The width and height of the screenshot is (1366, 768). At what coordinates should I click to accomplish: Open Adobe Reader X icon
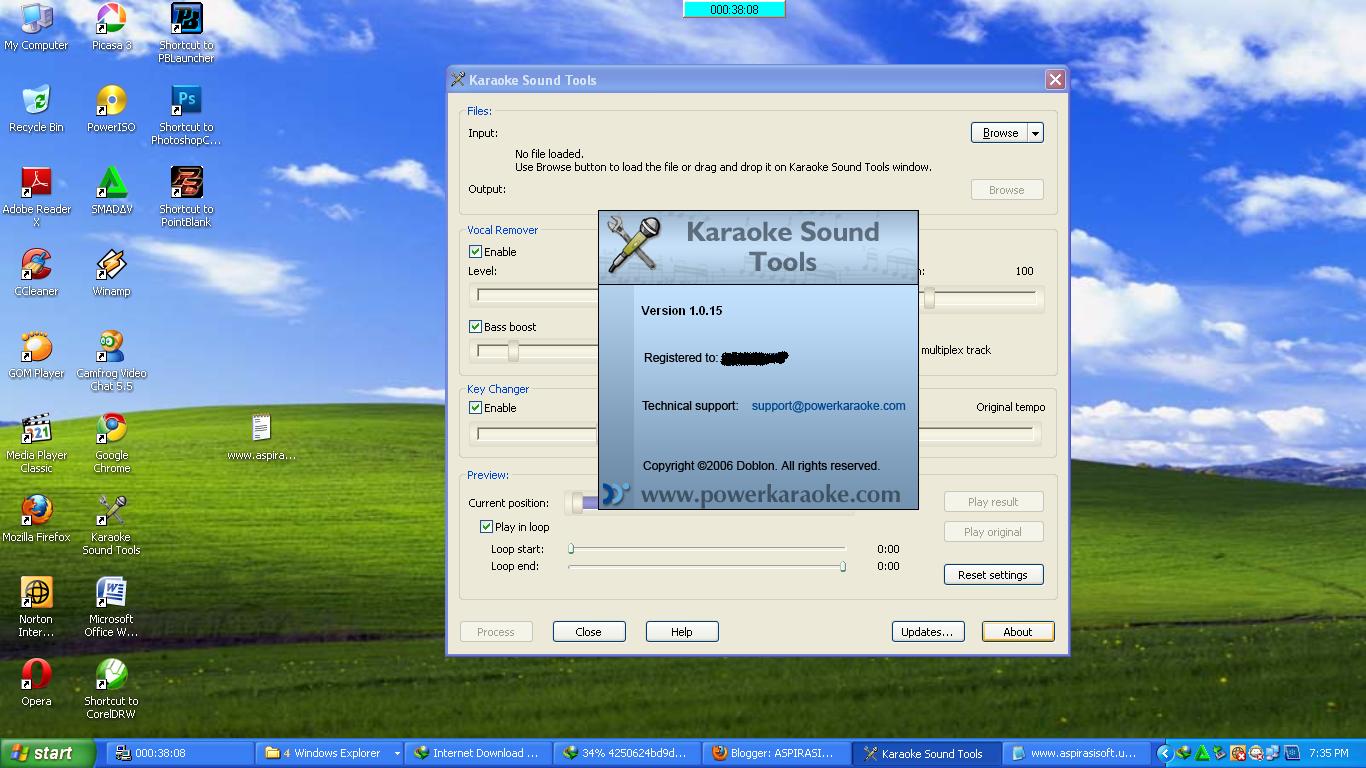pos(36,197)
